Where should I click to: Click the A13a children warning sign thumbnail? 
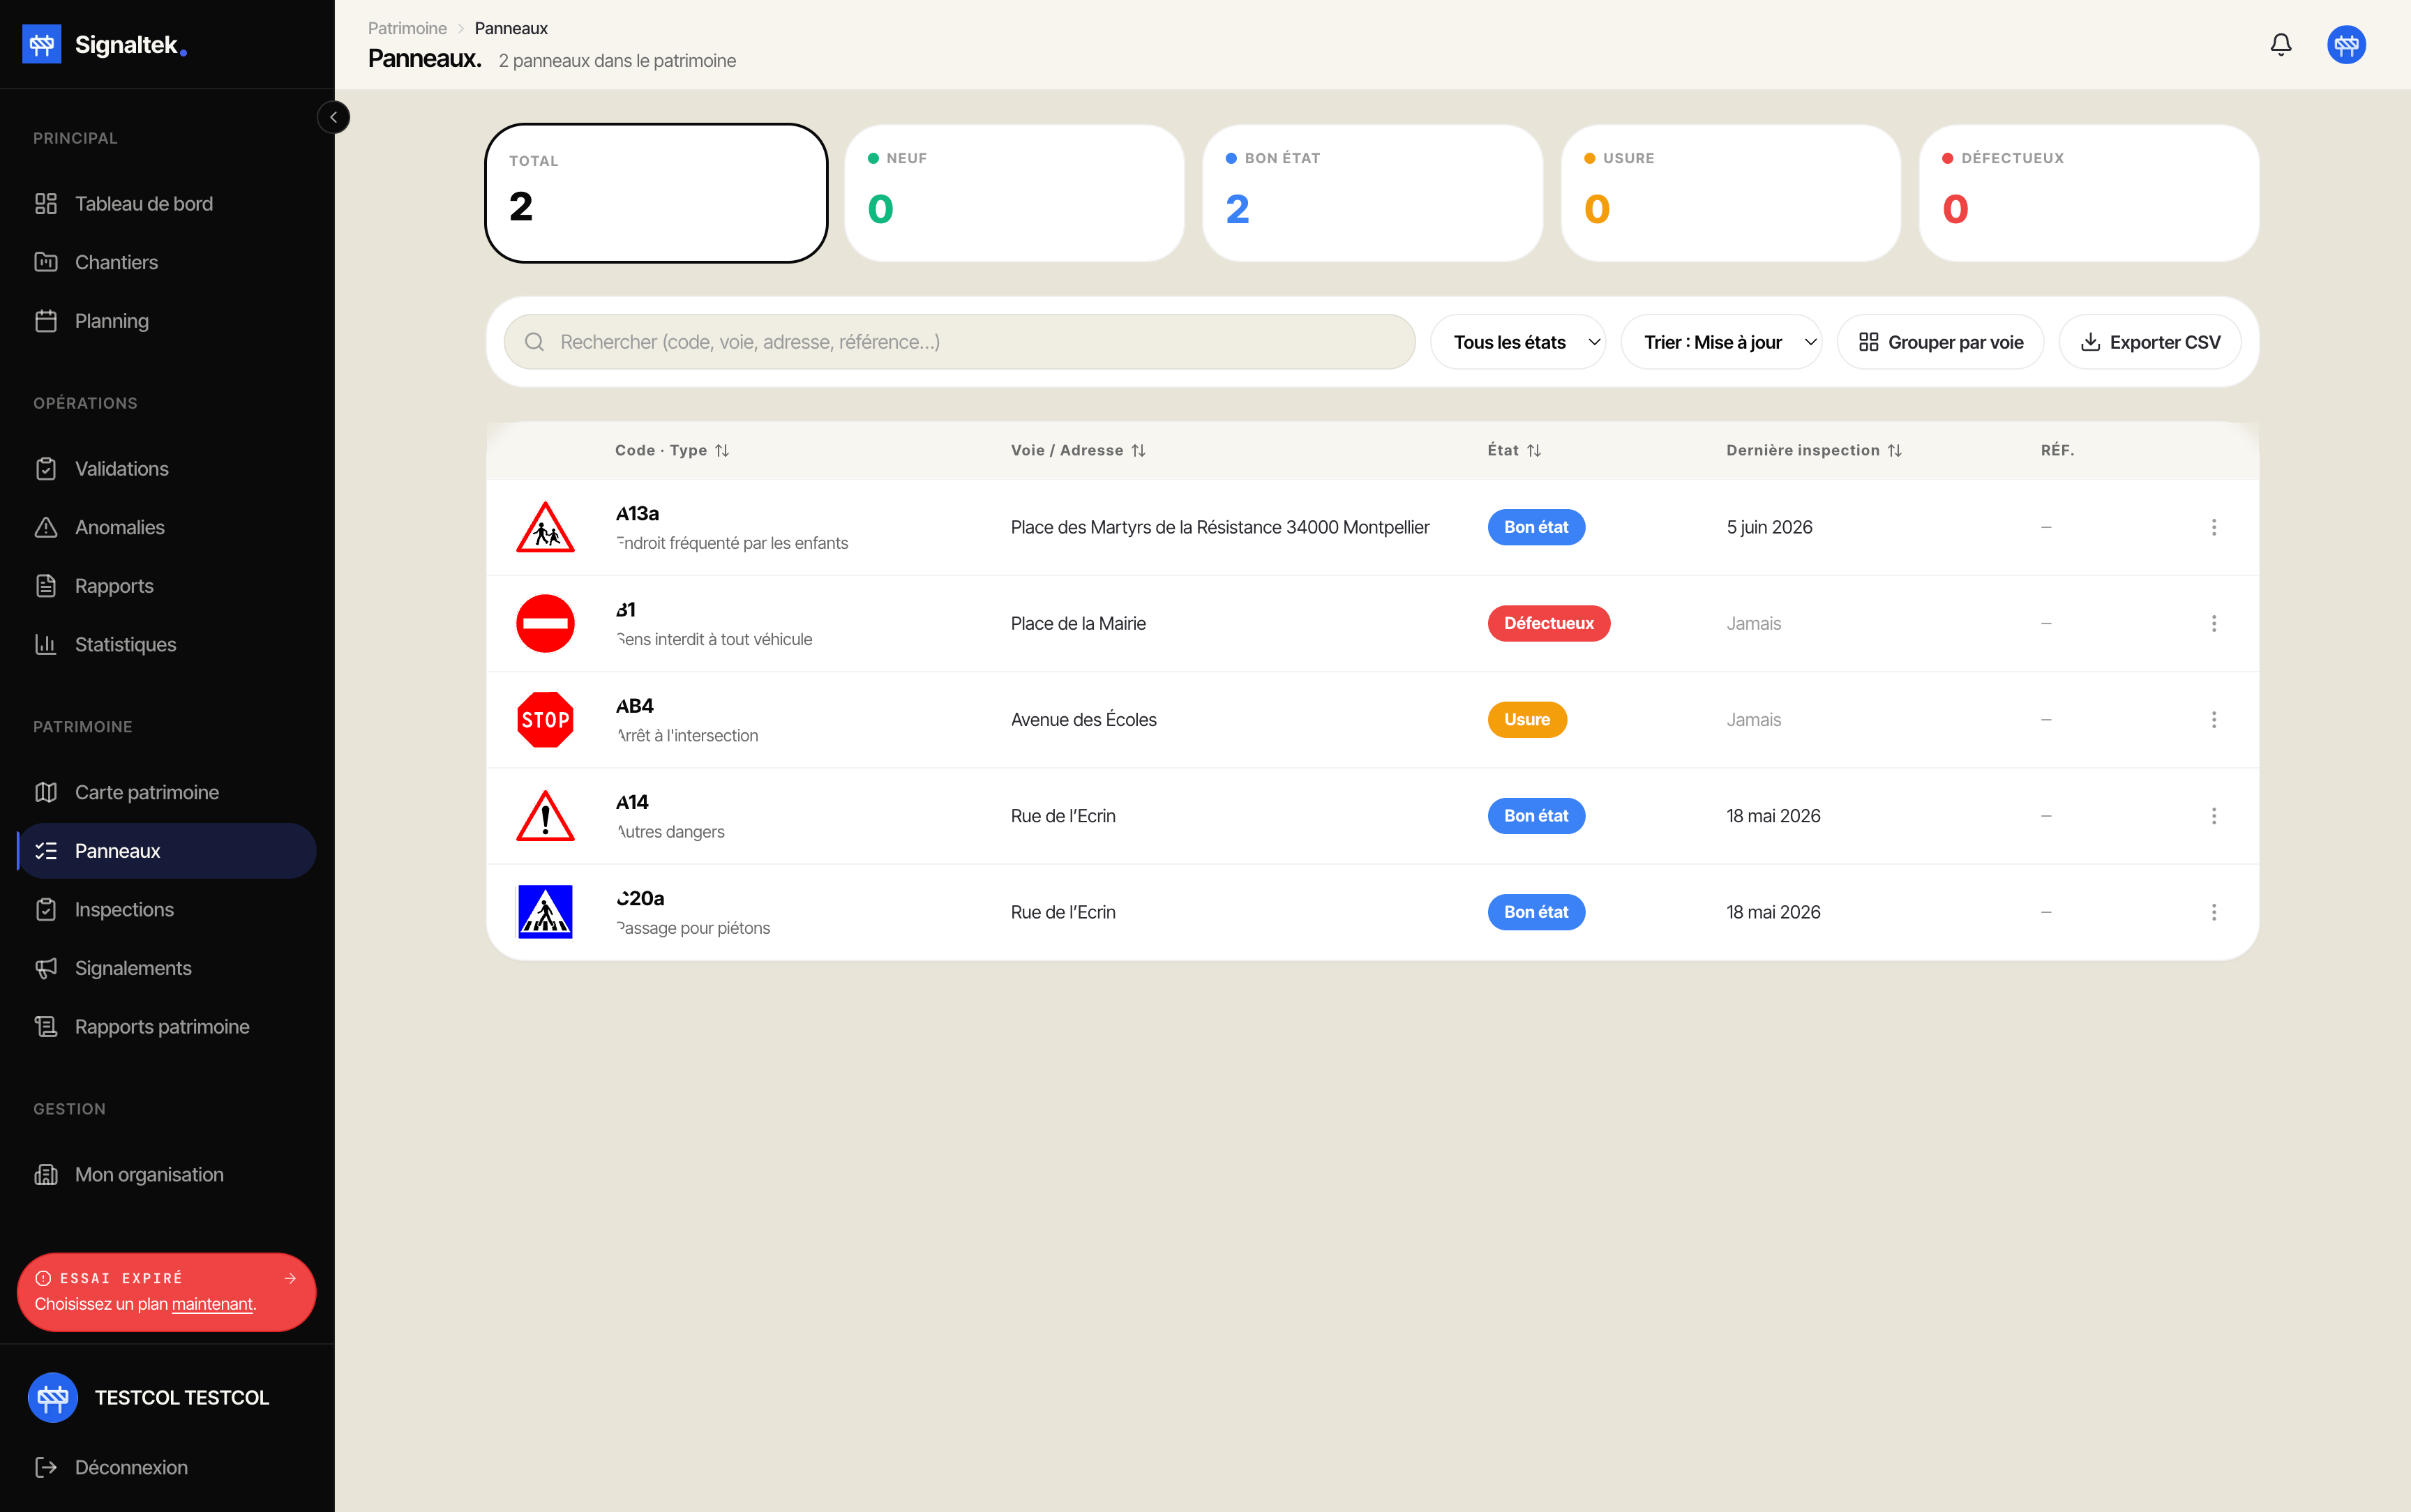545,527
